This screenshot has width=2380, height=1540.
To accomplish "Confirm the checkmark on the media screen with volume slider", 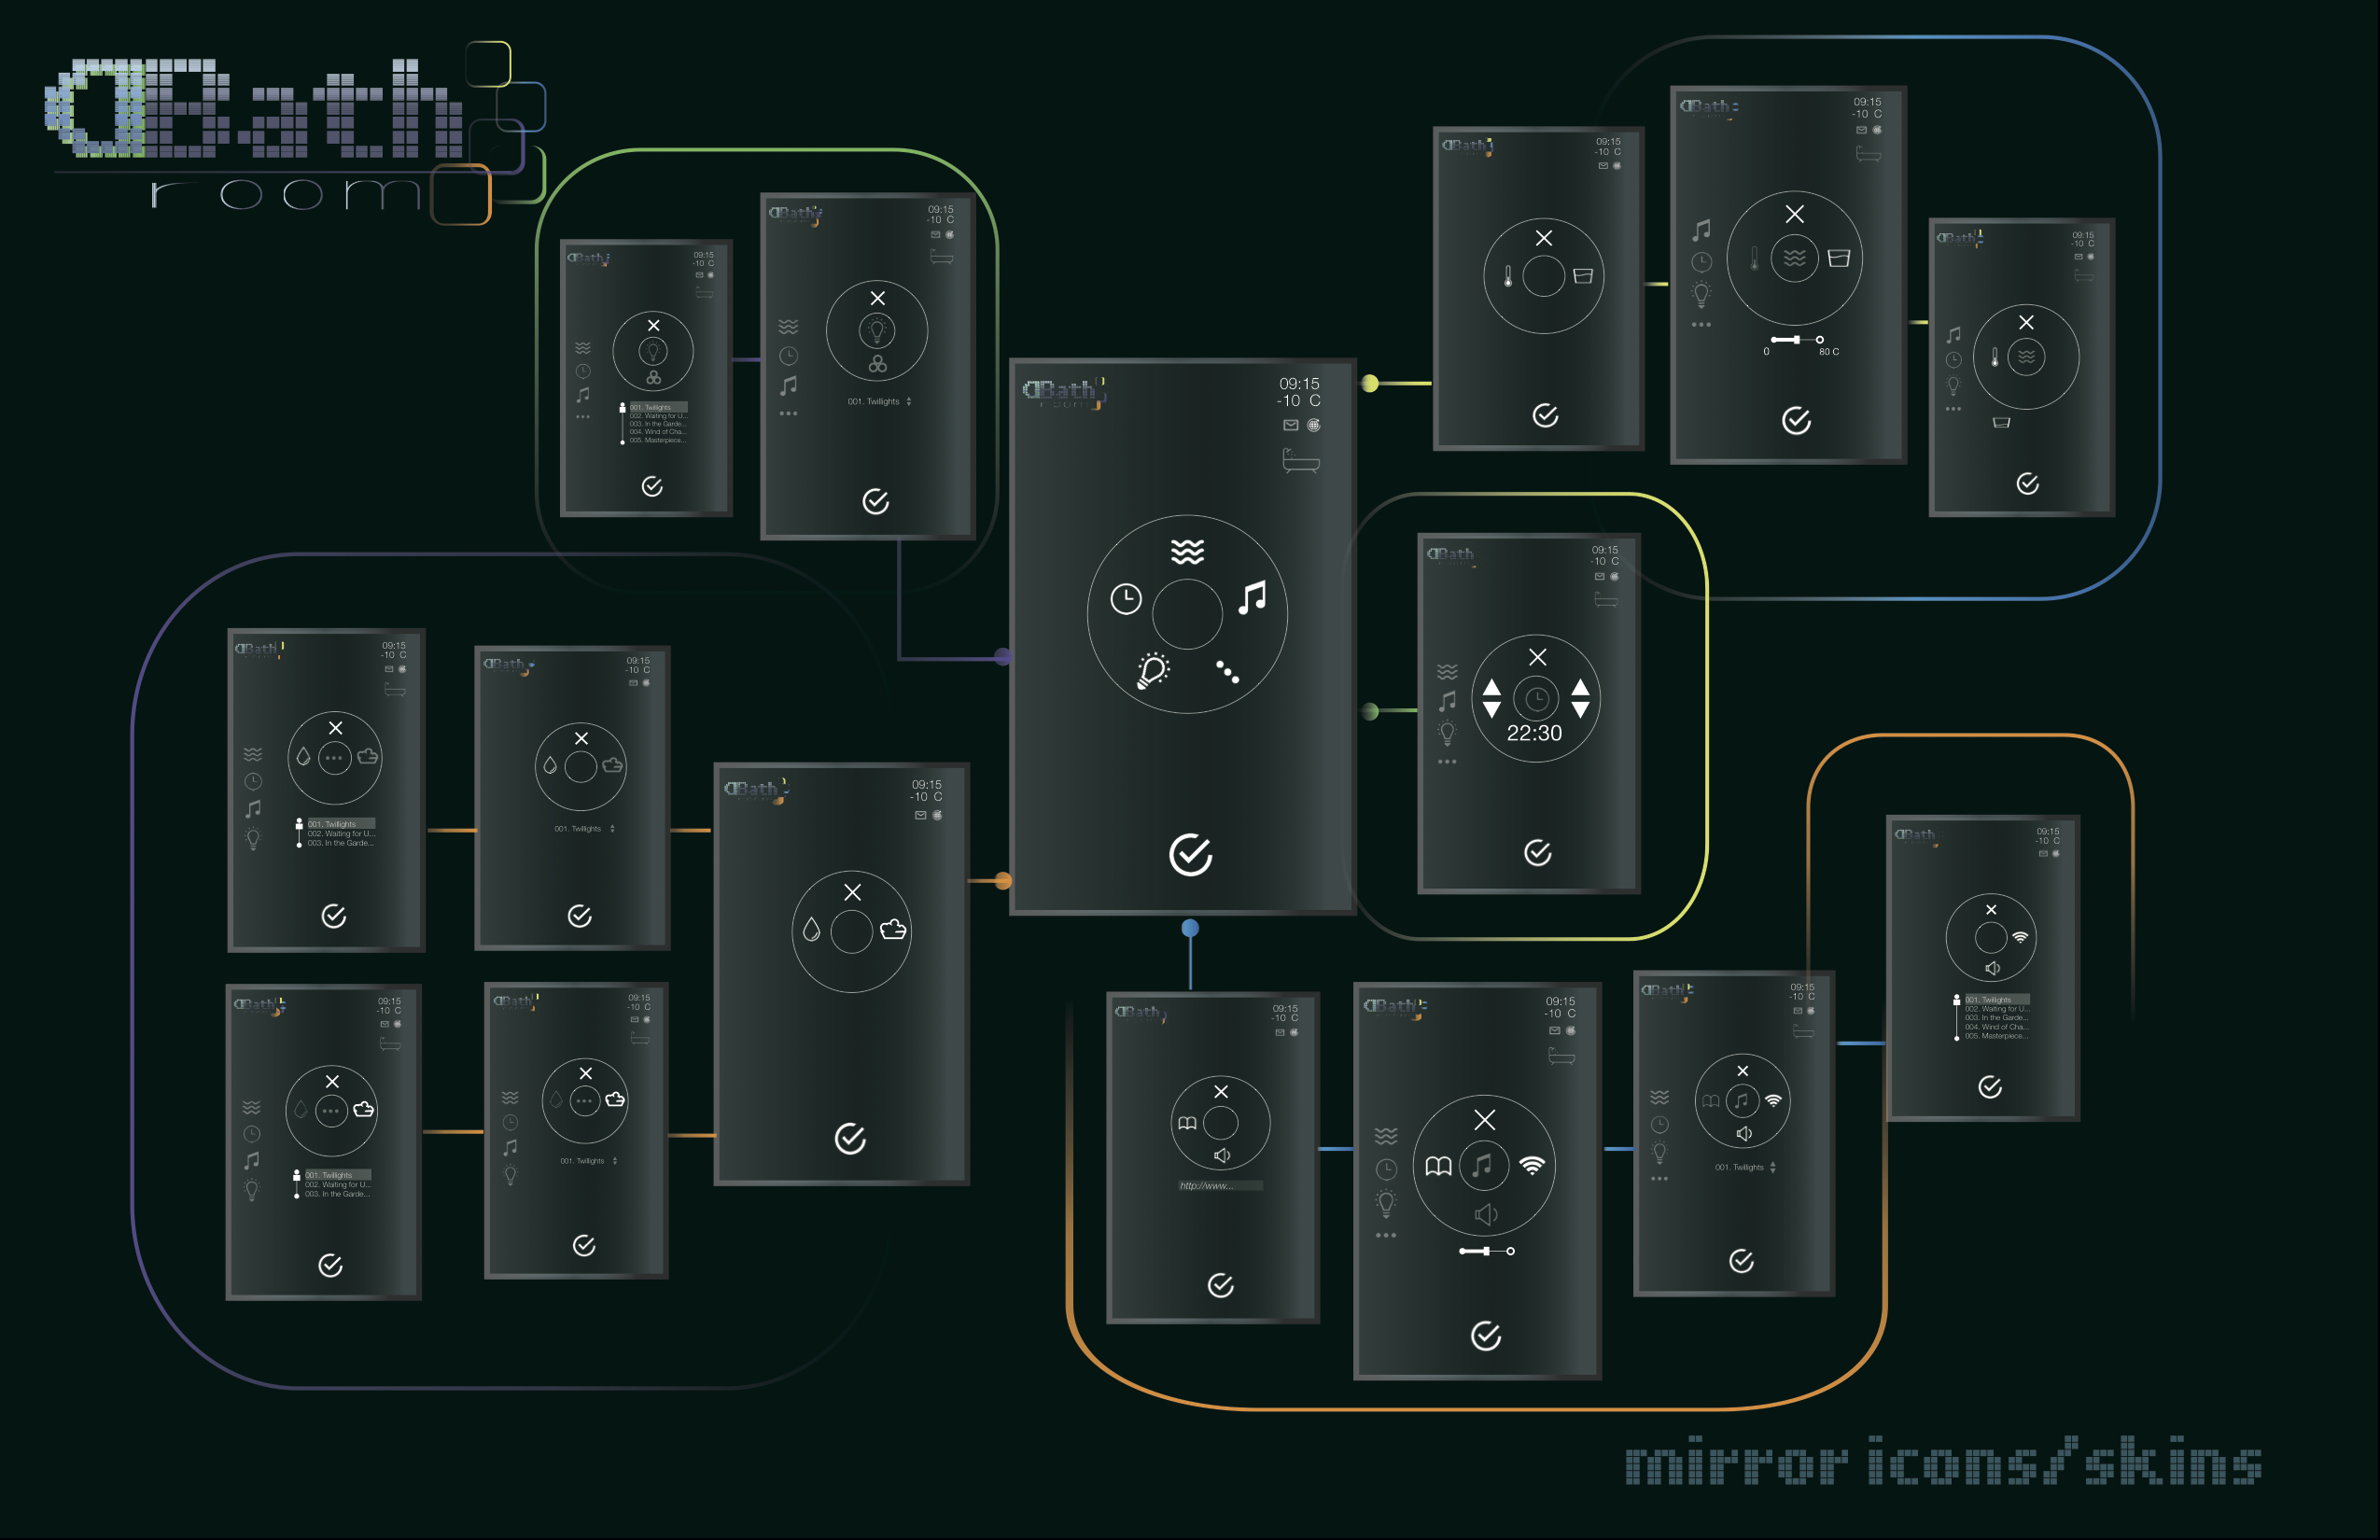I will 1486,1335.
